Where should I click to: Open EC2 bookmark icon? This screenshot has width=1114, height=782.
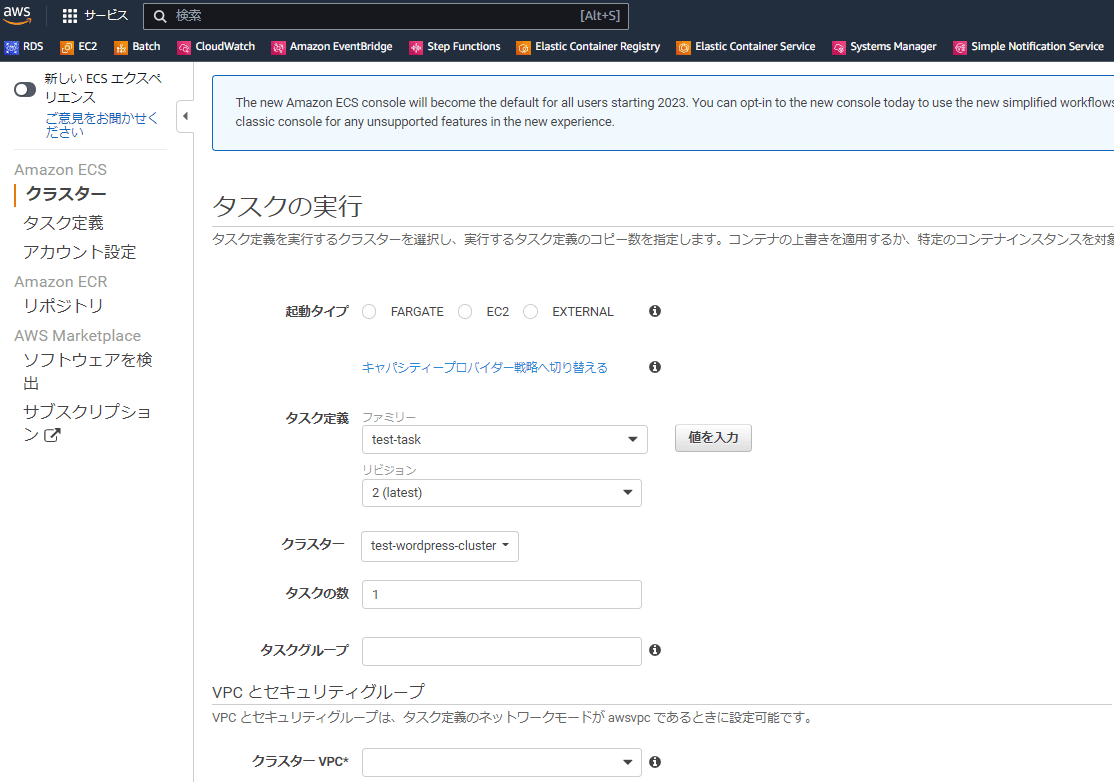click(x=67, y=47)
